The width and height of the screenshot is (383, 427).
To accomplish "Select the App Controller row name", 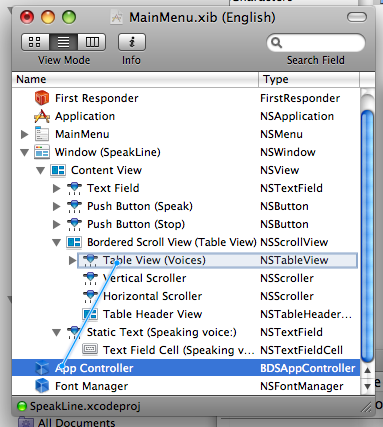I will (94, 368).
